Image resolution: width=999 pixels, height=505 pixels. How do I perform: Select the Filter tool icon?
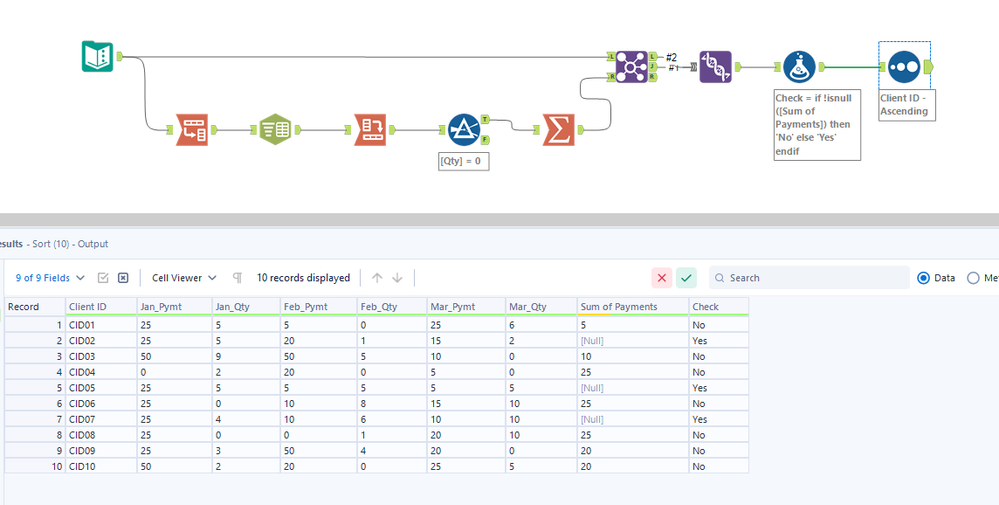[x=464, y=130]
